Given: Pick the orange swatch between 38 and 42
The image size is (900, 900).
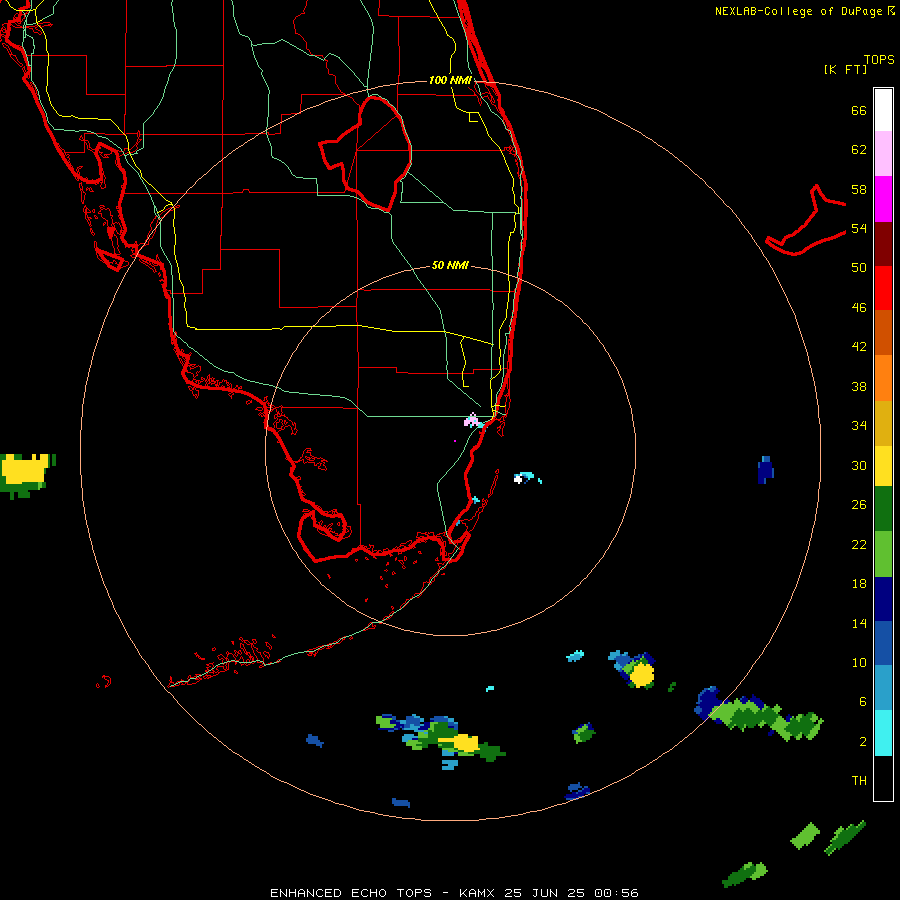Looking at the screenshot, I should pos(883,378).
